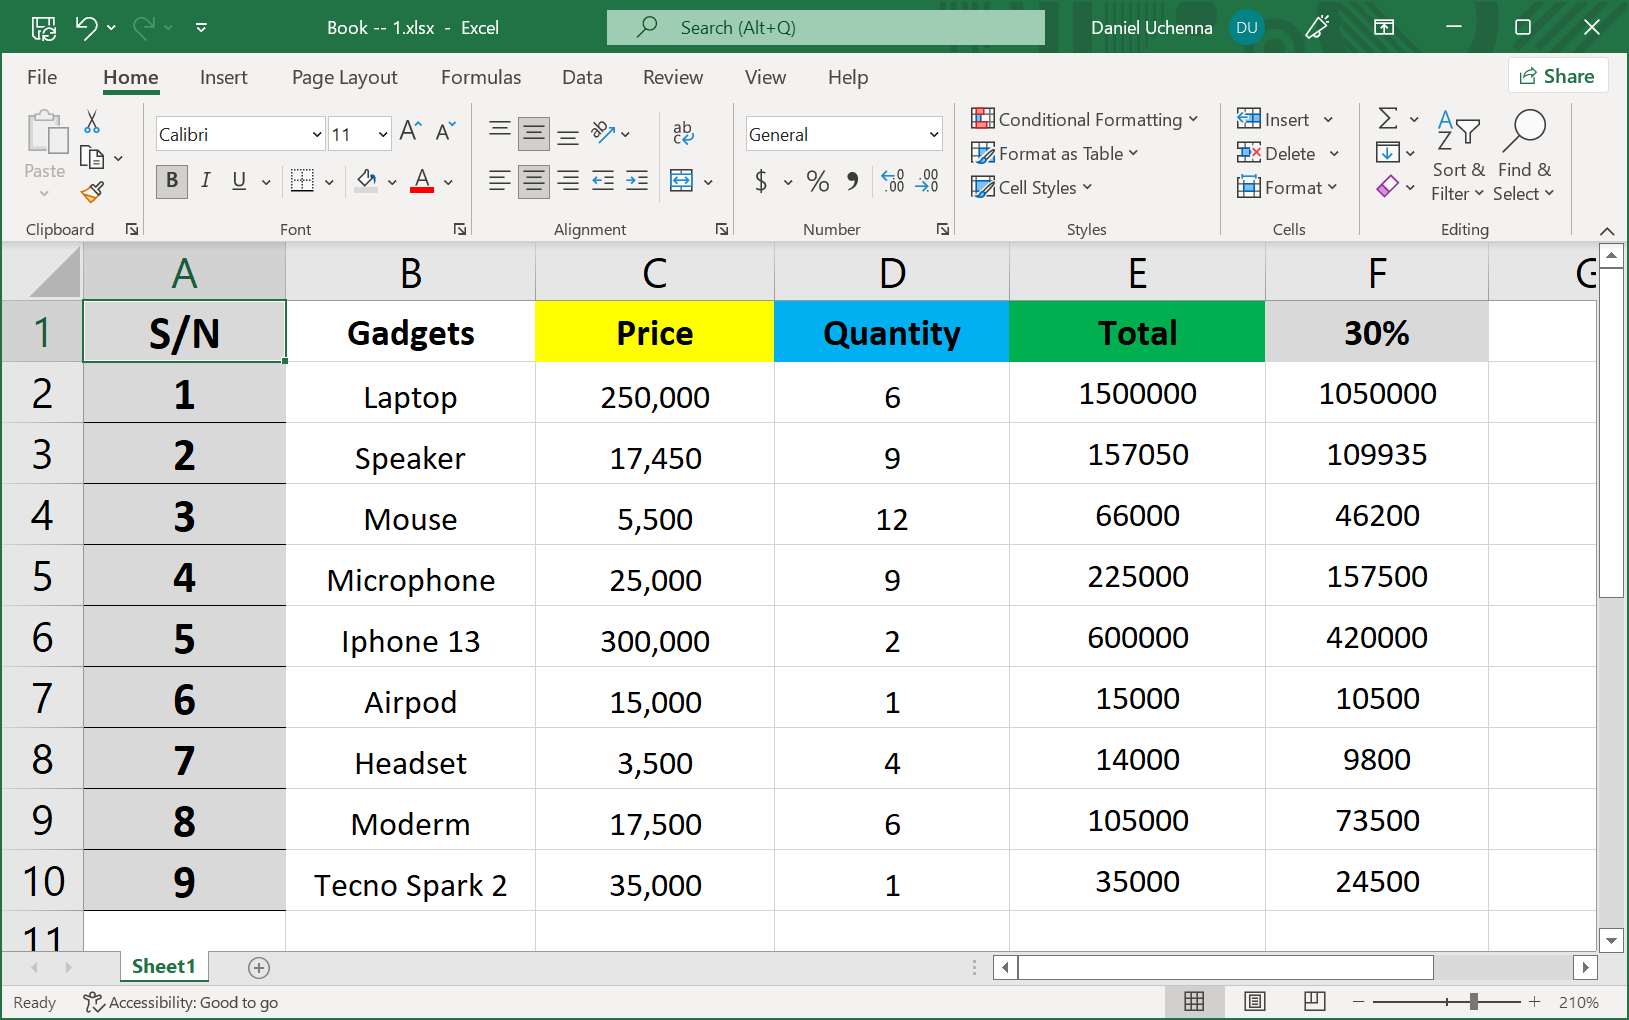This screenshot has height=1020, width=1629.
Task: Click the Share button
Action: coord(1557,76)
